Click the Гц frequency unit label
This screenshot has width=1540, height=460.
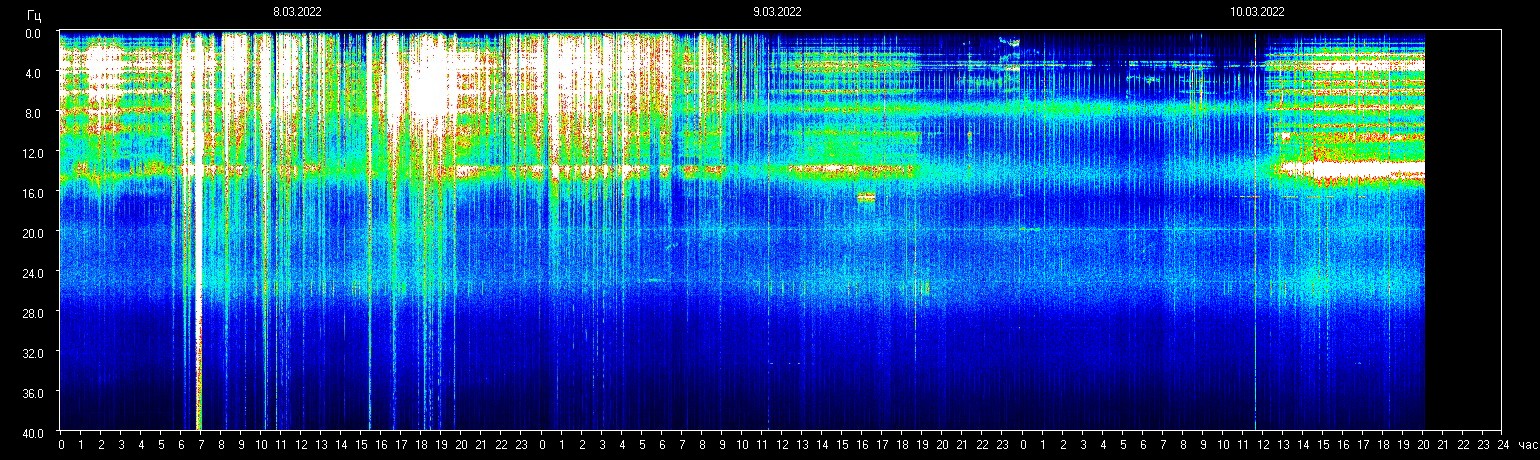(x=34, y=14)
